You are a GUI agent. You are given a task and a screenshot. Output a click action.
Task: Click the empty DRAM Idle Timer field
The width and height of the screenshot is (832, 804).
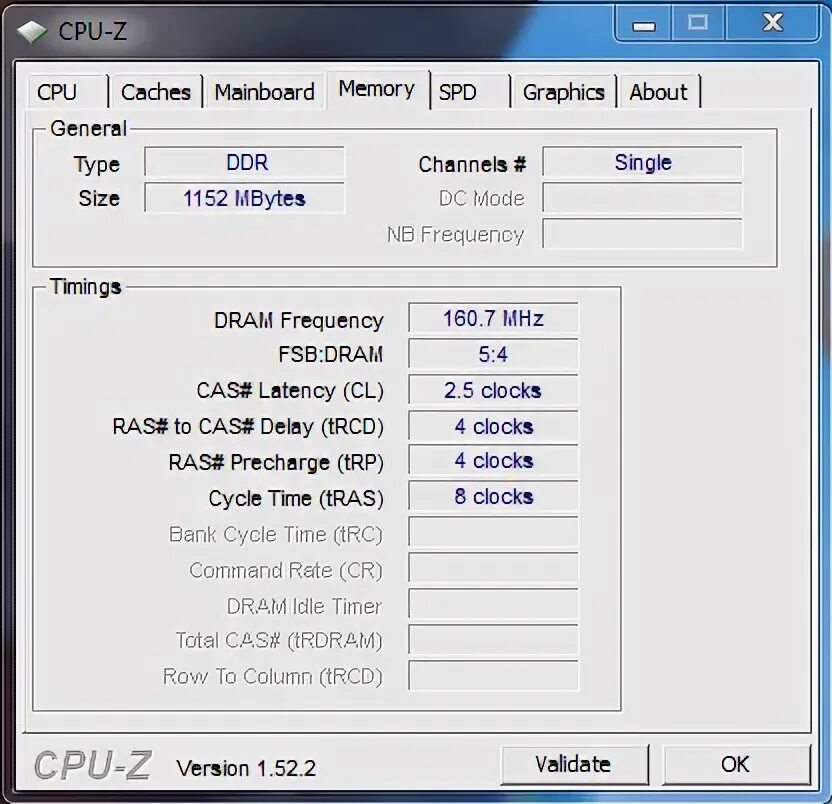[x=493, y=603]
